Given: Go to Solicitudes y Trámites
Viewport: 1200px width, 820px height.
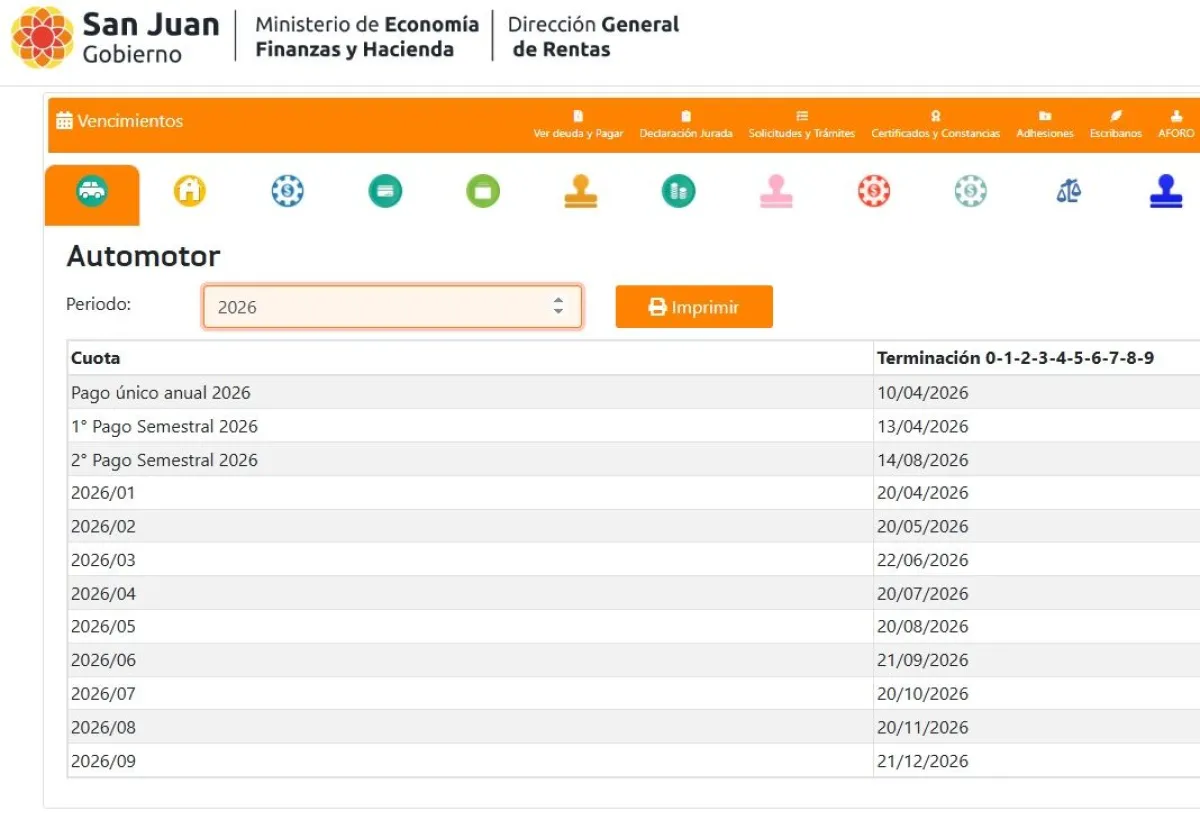Looking at the screenshot, I should click(x=802, y=124).
